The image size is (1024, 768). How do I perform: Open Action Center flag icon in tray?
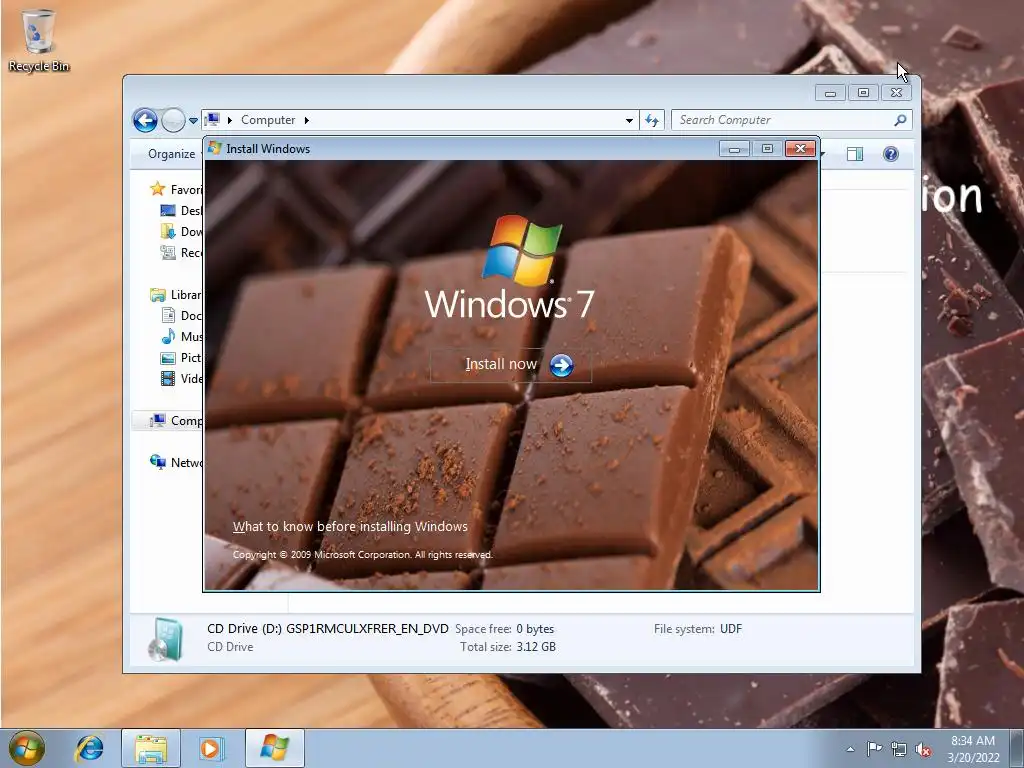click(874, 749)
